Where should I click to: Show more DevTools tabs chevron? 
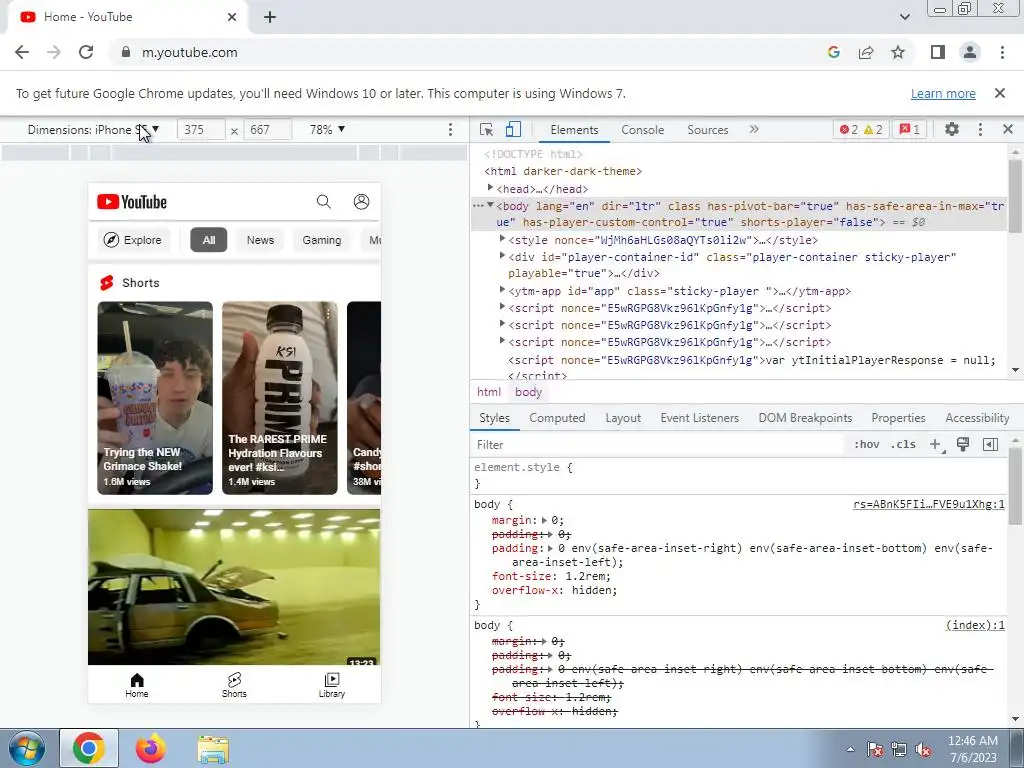click(x=754, y=129)
